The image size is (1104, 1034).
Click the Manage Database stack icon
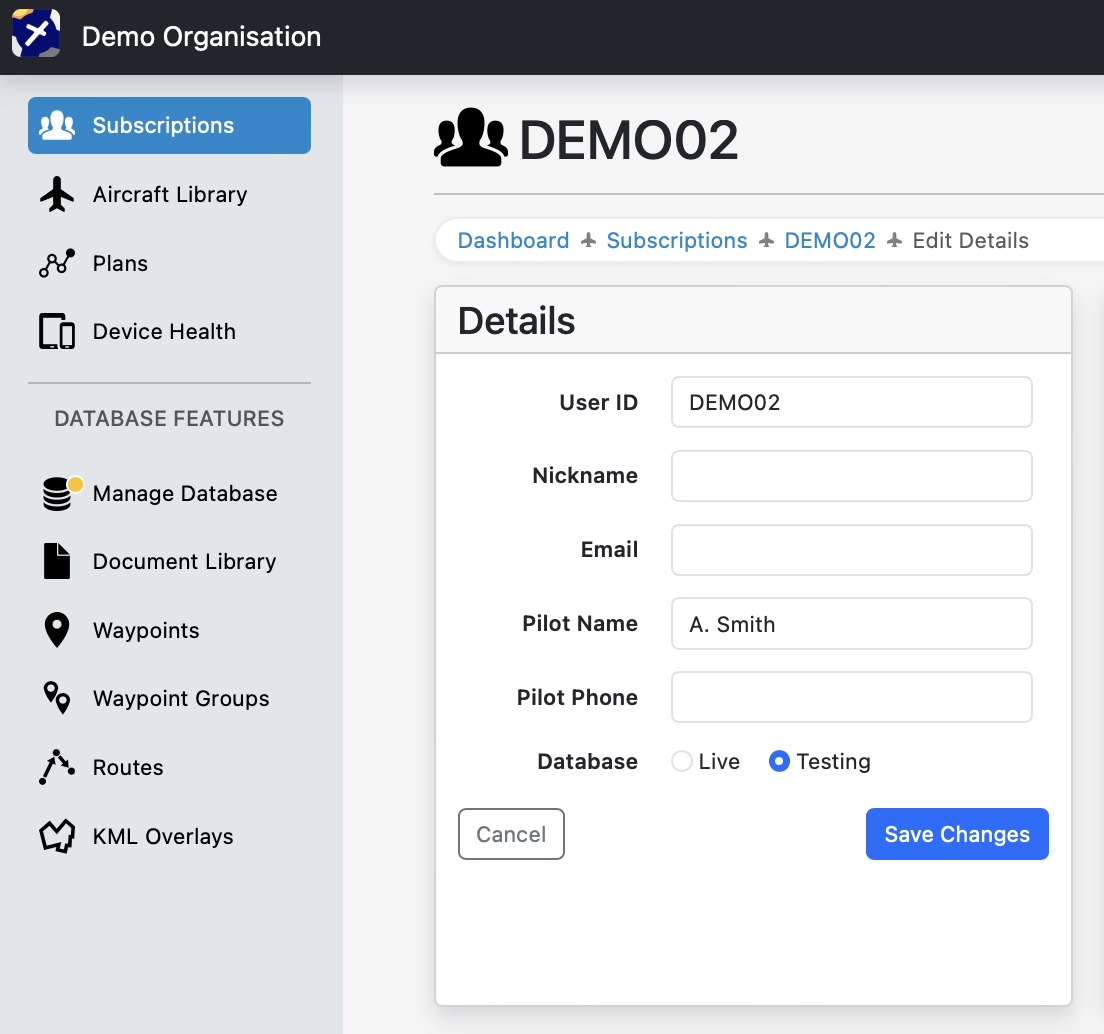[60, 493]
